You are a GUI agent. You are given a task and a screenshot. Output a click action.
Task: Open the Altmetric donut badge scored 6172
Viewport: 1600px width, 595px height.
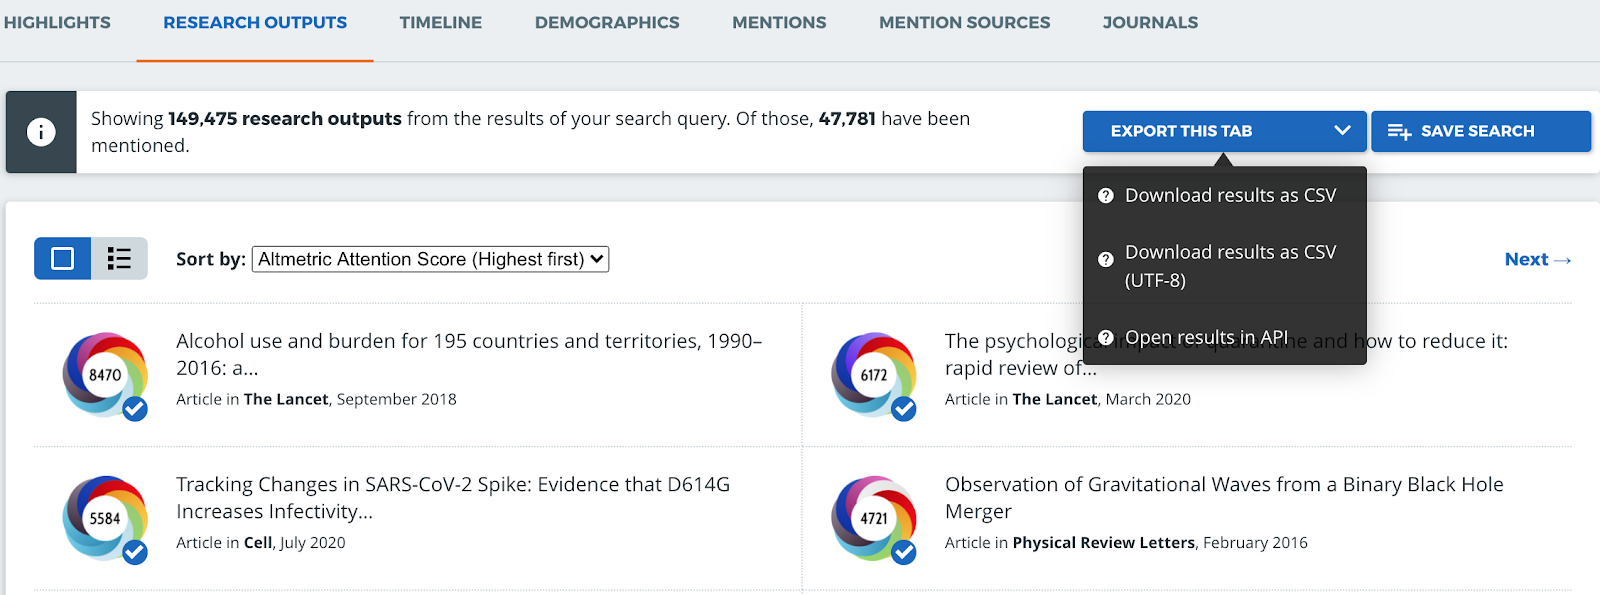874,375
